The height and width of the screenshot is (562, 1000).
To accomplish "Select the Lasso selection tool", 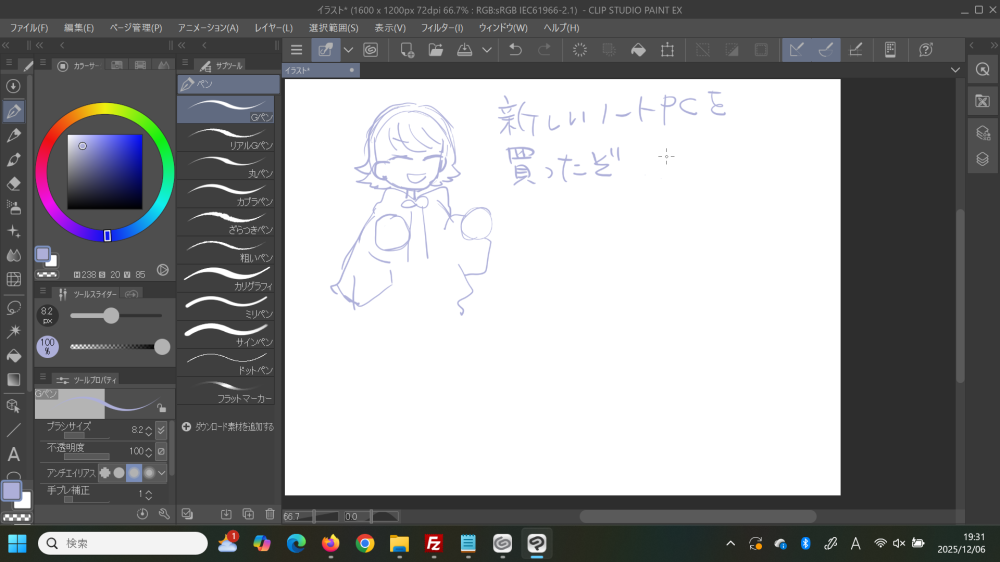I will [x=14, y=307].
